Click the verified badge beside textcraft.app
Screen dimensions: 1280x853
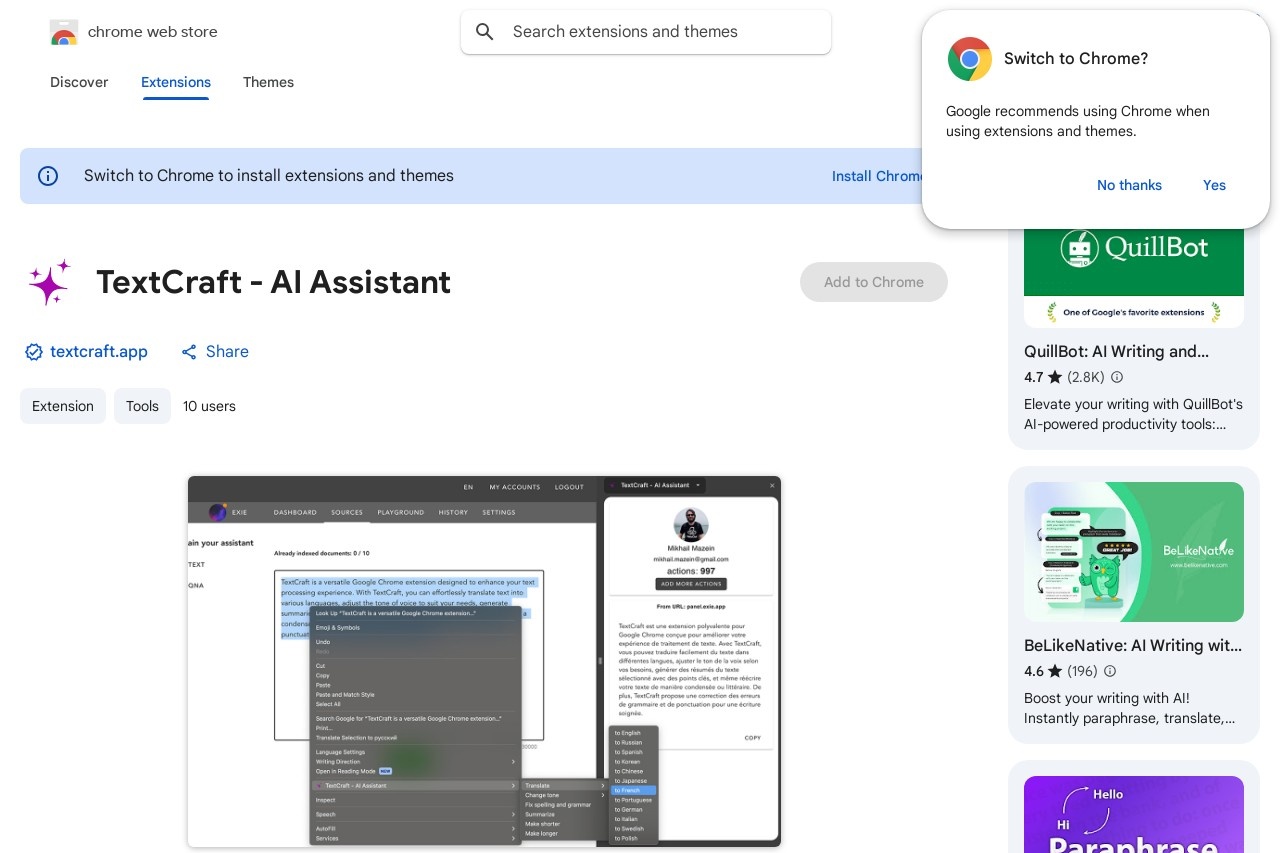tap(34, 352)
